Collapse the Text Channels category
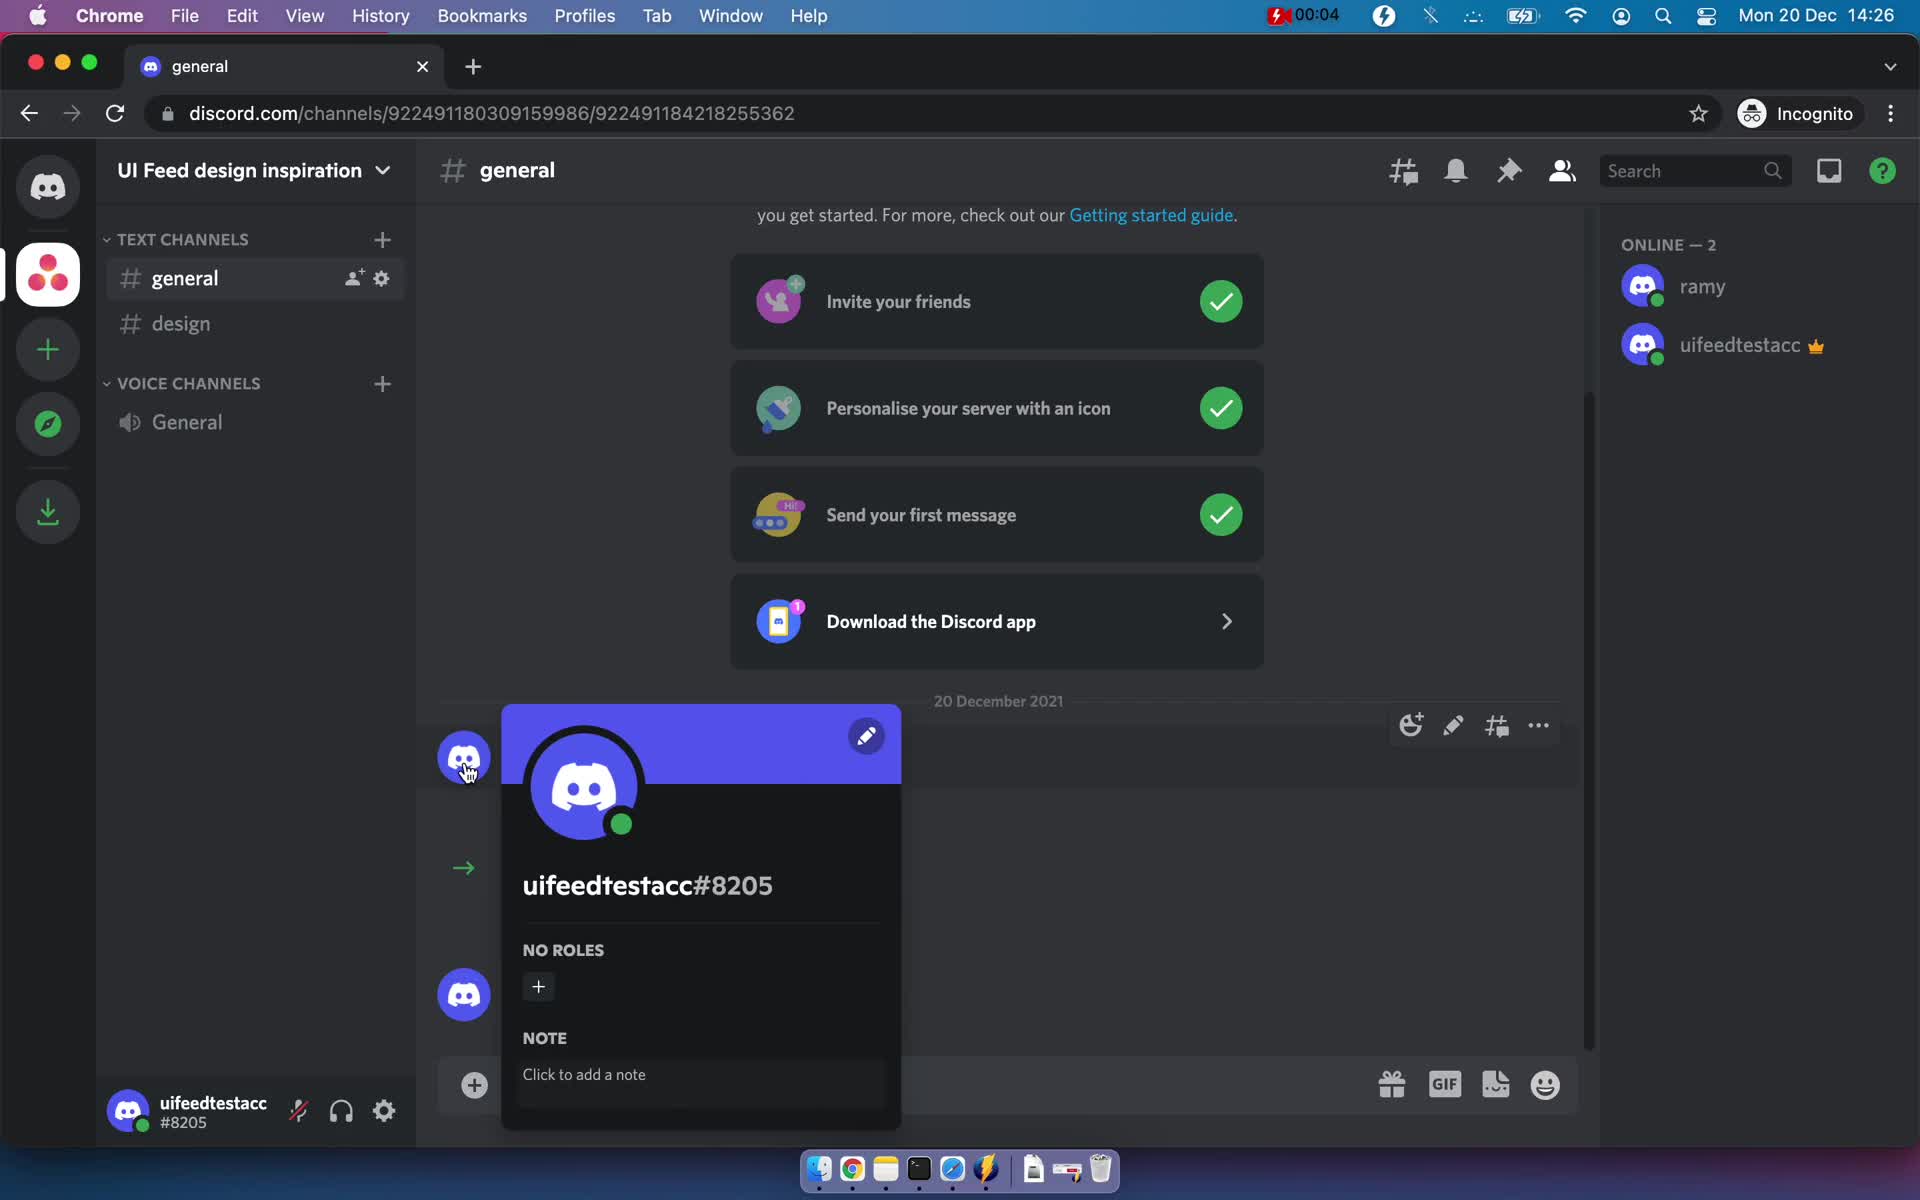This screenshot has width=1920, height=1200. point(176,240)
